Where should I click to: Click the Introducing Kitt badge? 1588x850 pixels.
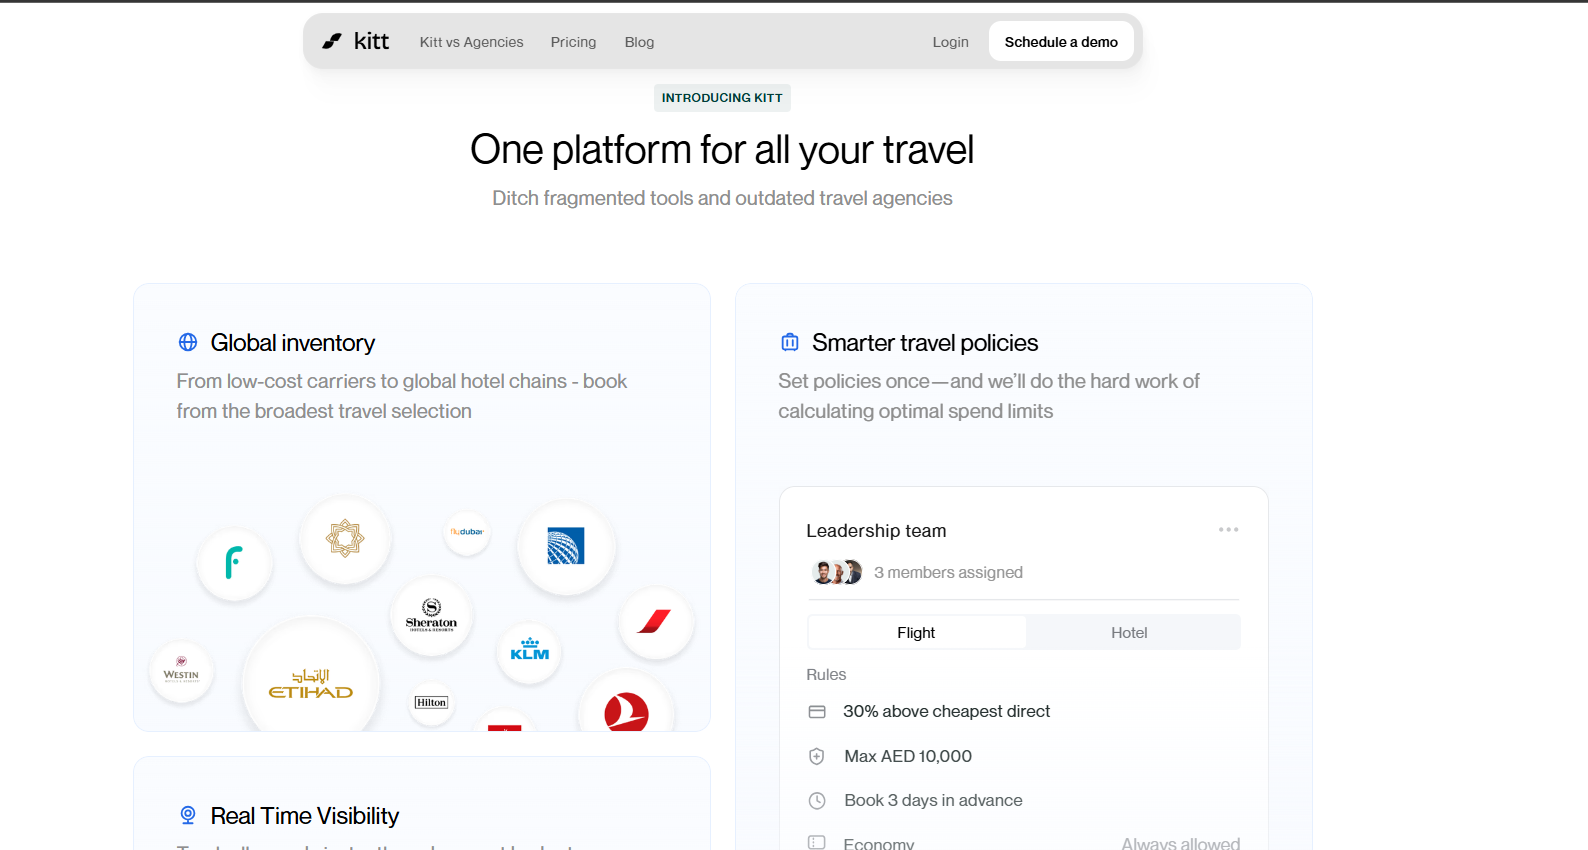coord(722,98)
